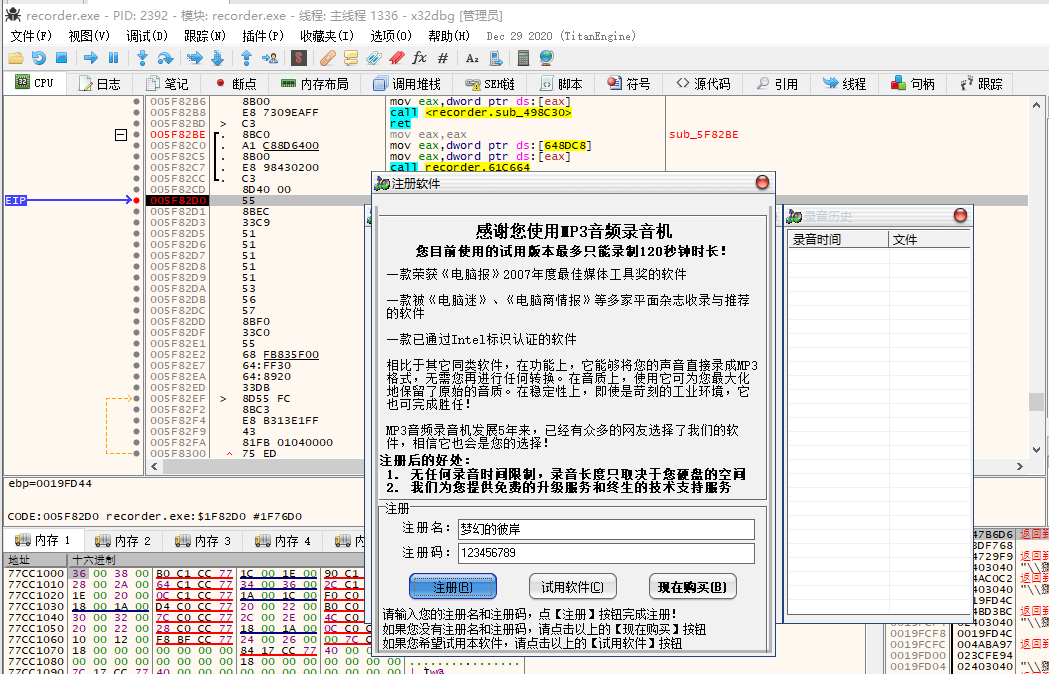Switch to the 调用堆栈 tab
1049x674 pixels.
click(407, 84)
